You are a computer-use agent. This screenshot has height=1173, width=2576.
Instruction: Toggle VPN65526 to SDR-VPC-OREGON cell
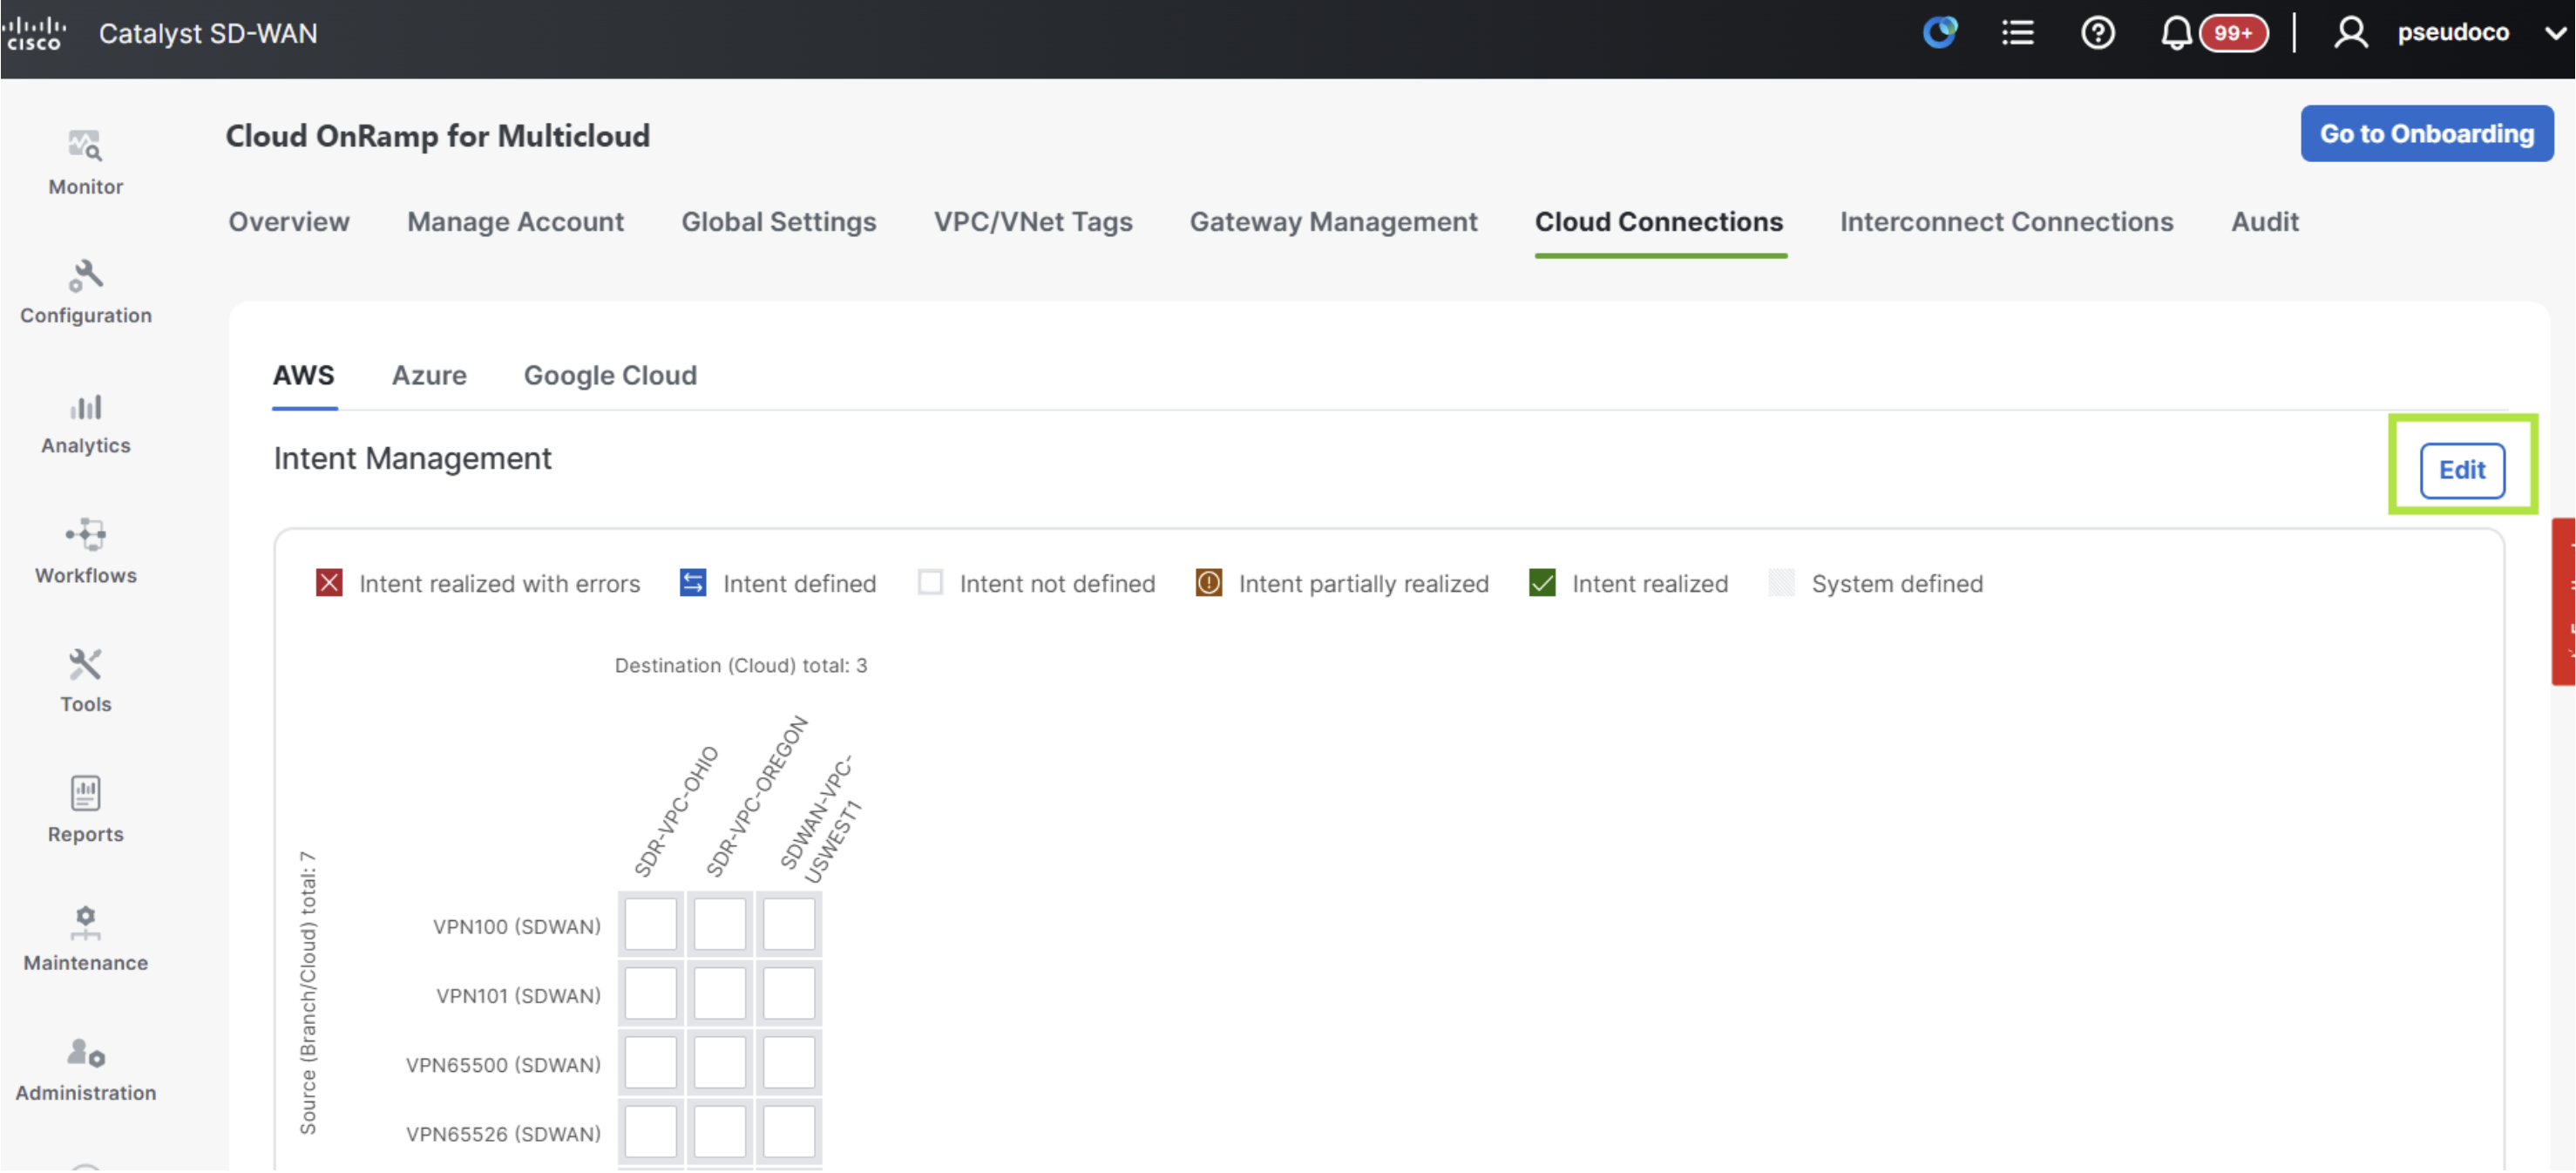click(x=719, y=1132)
